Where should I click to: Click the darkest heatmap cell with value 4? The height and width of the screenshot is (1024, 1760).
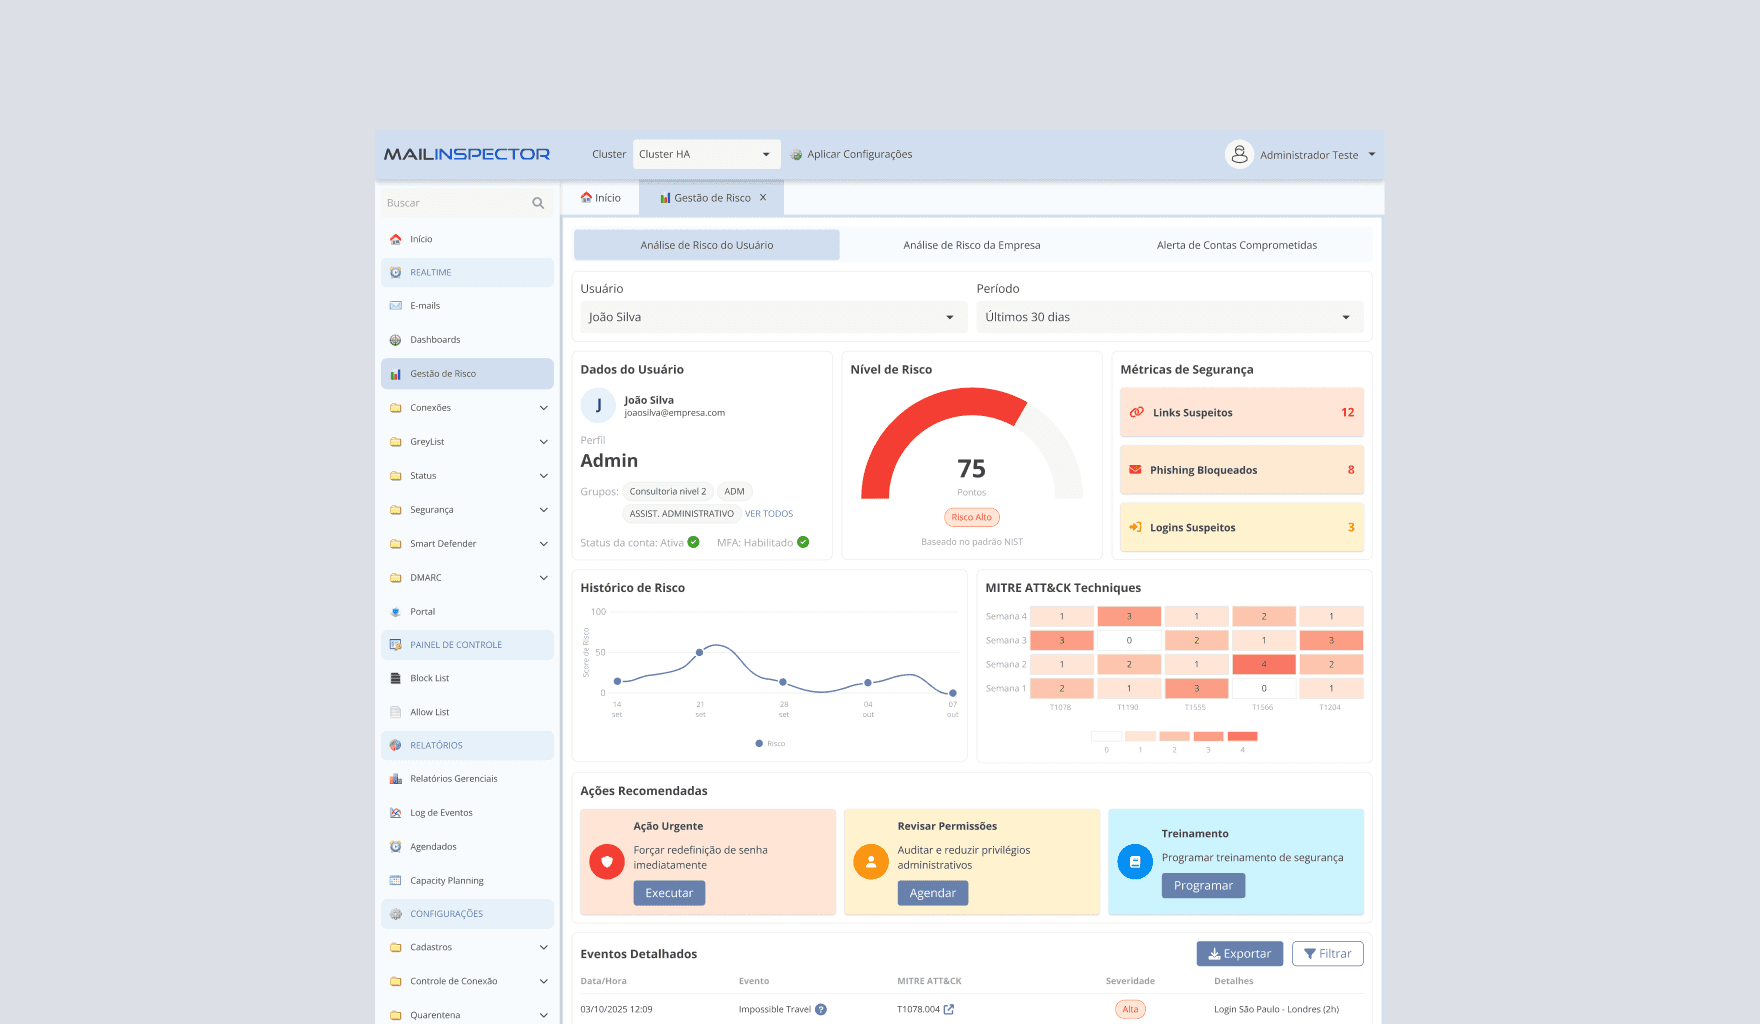tap(1264, 664)
